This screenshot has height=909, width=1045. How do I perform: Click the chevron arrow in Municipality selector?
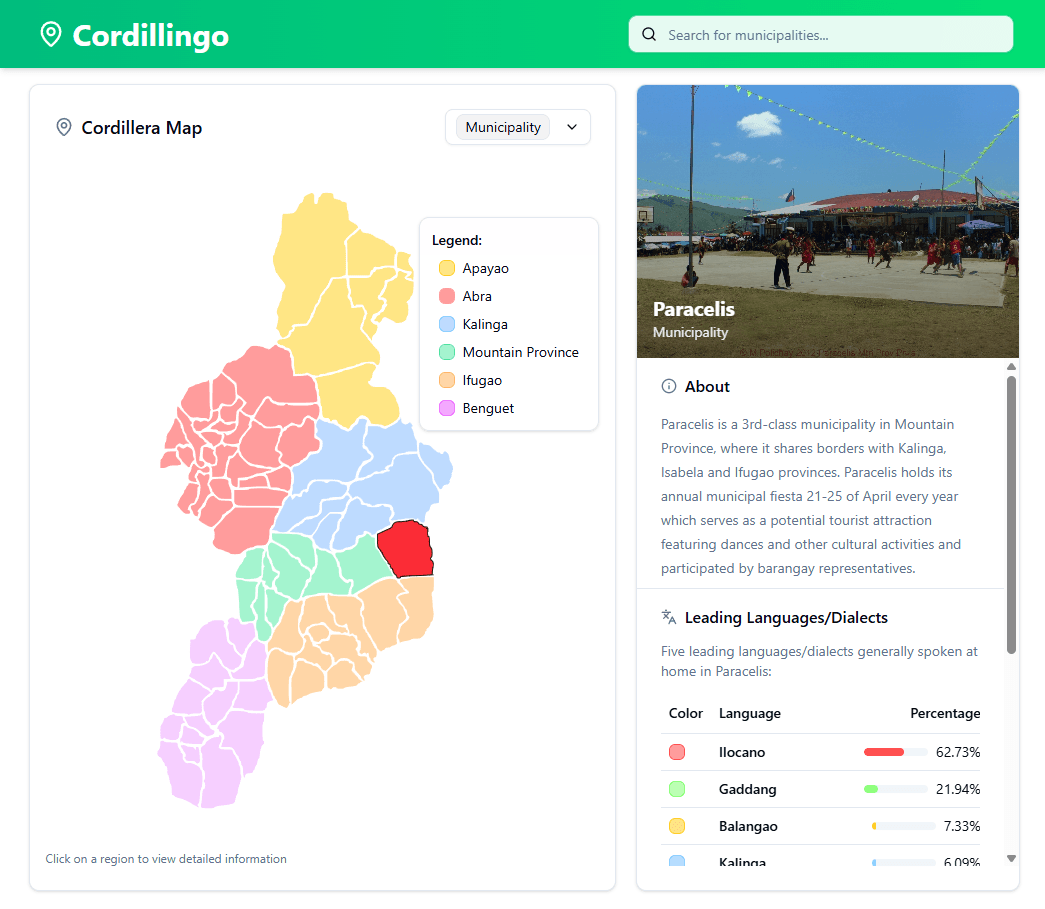[x=572, y=127]
